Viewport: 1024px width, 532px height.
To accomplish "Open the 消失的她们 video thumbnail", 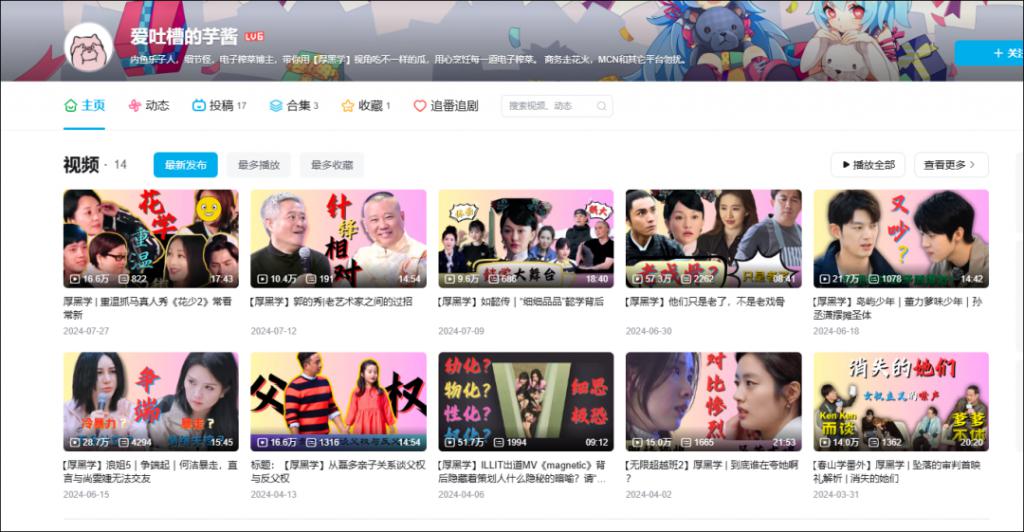I will (901, 401).
